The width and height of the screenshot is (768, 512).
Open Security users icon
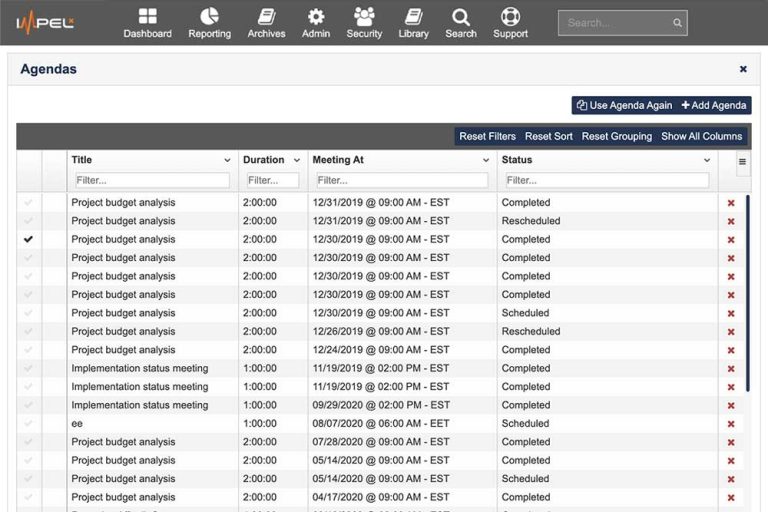(x=364, y=16)
